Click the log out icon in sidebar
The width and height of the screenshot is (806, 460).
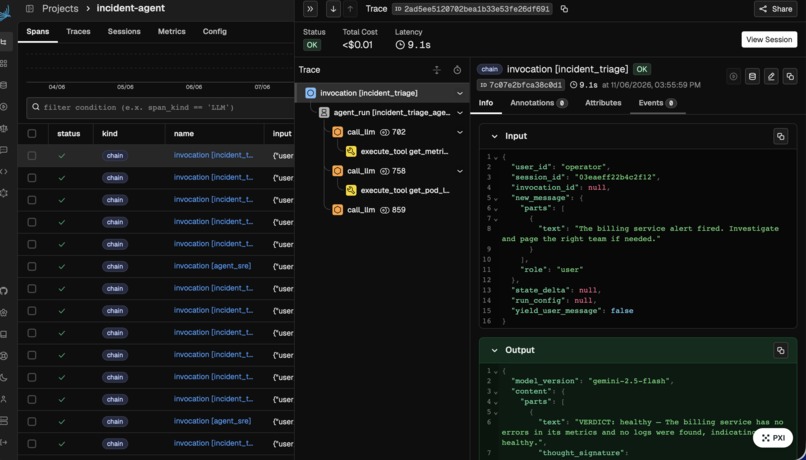[x=4, y=443]
